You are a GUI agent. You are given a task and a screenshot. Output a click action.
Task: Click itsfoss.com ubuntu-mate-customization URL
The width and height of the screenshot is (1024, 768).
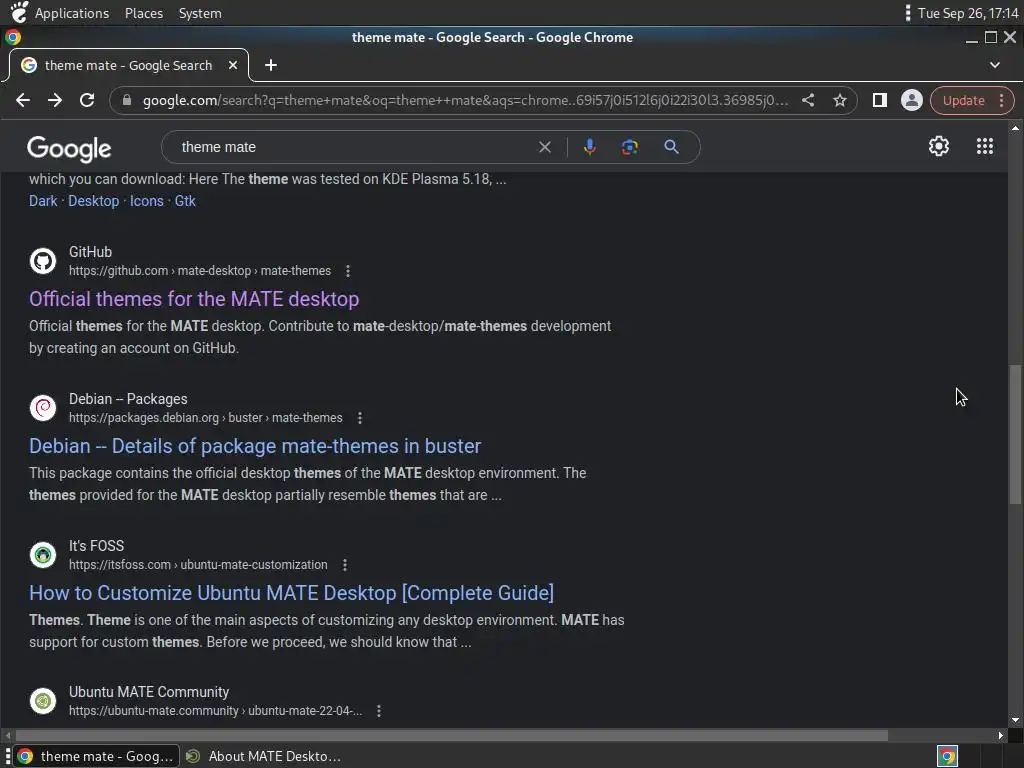coord(199,565)
